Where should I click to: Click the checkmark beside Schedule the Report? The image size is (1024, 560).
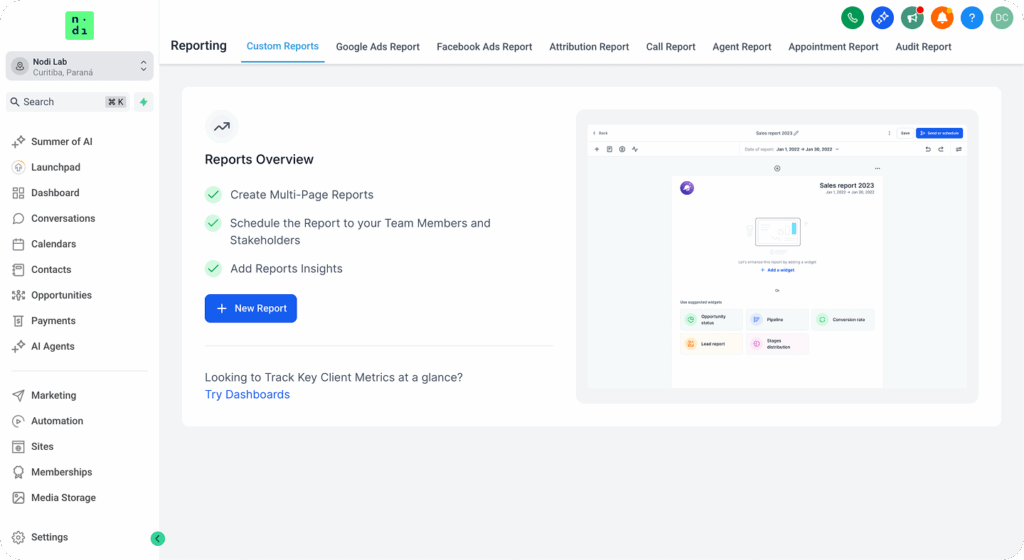(x=213, y=223)
